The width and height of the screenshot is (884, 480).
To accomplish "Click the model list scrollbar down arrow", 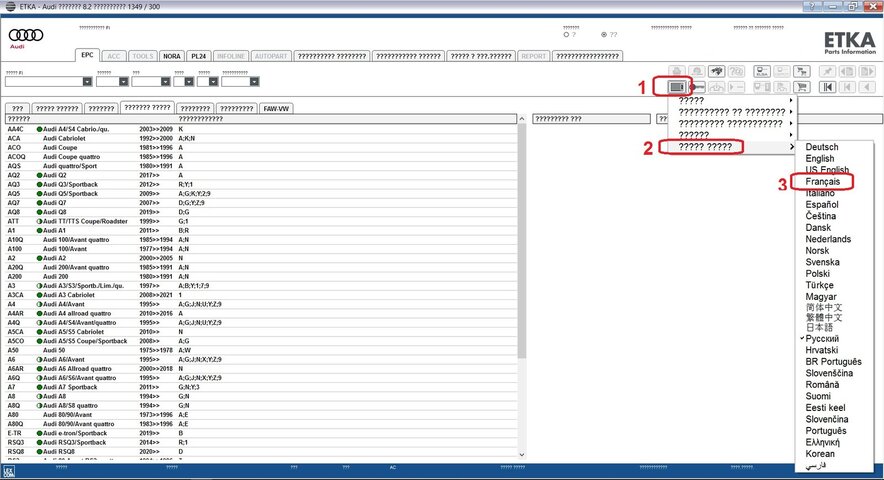I will (521, 455).
